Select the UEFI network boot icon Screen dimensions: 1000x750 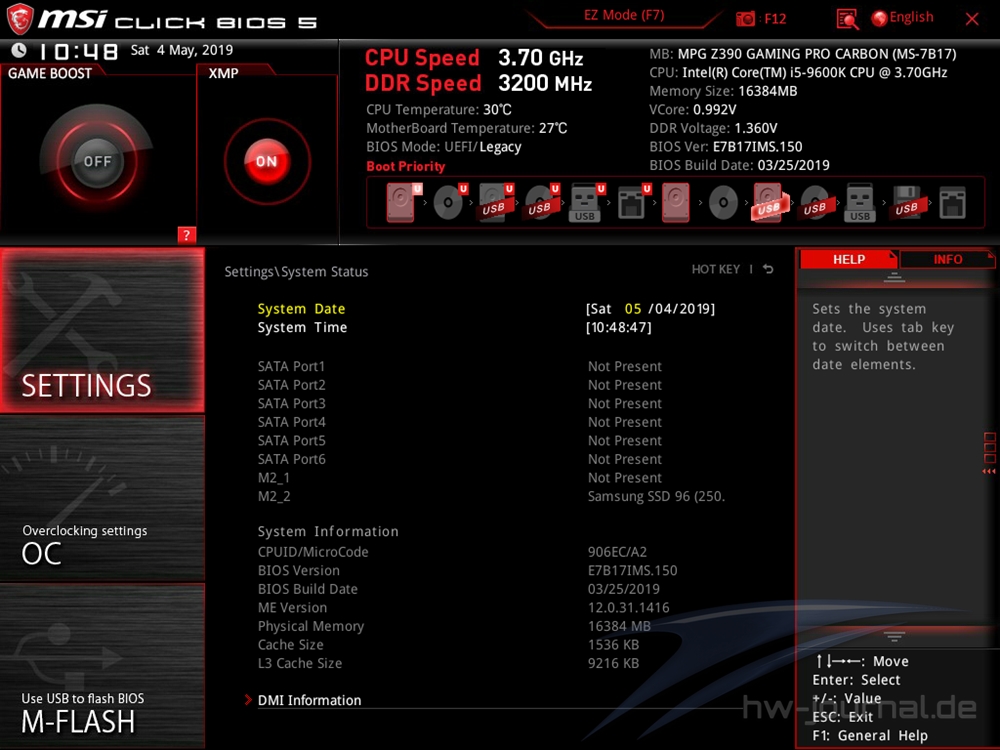tap(633, 203)
